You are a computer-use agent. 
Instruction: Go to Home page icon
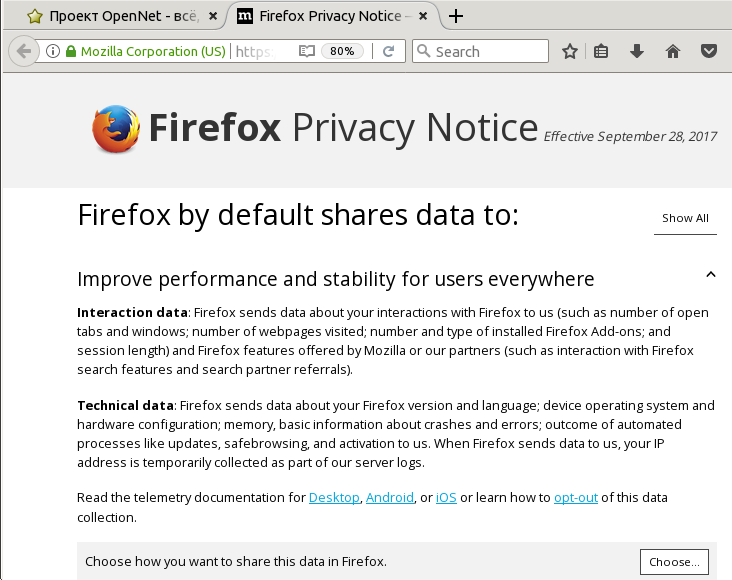point(673,51)
